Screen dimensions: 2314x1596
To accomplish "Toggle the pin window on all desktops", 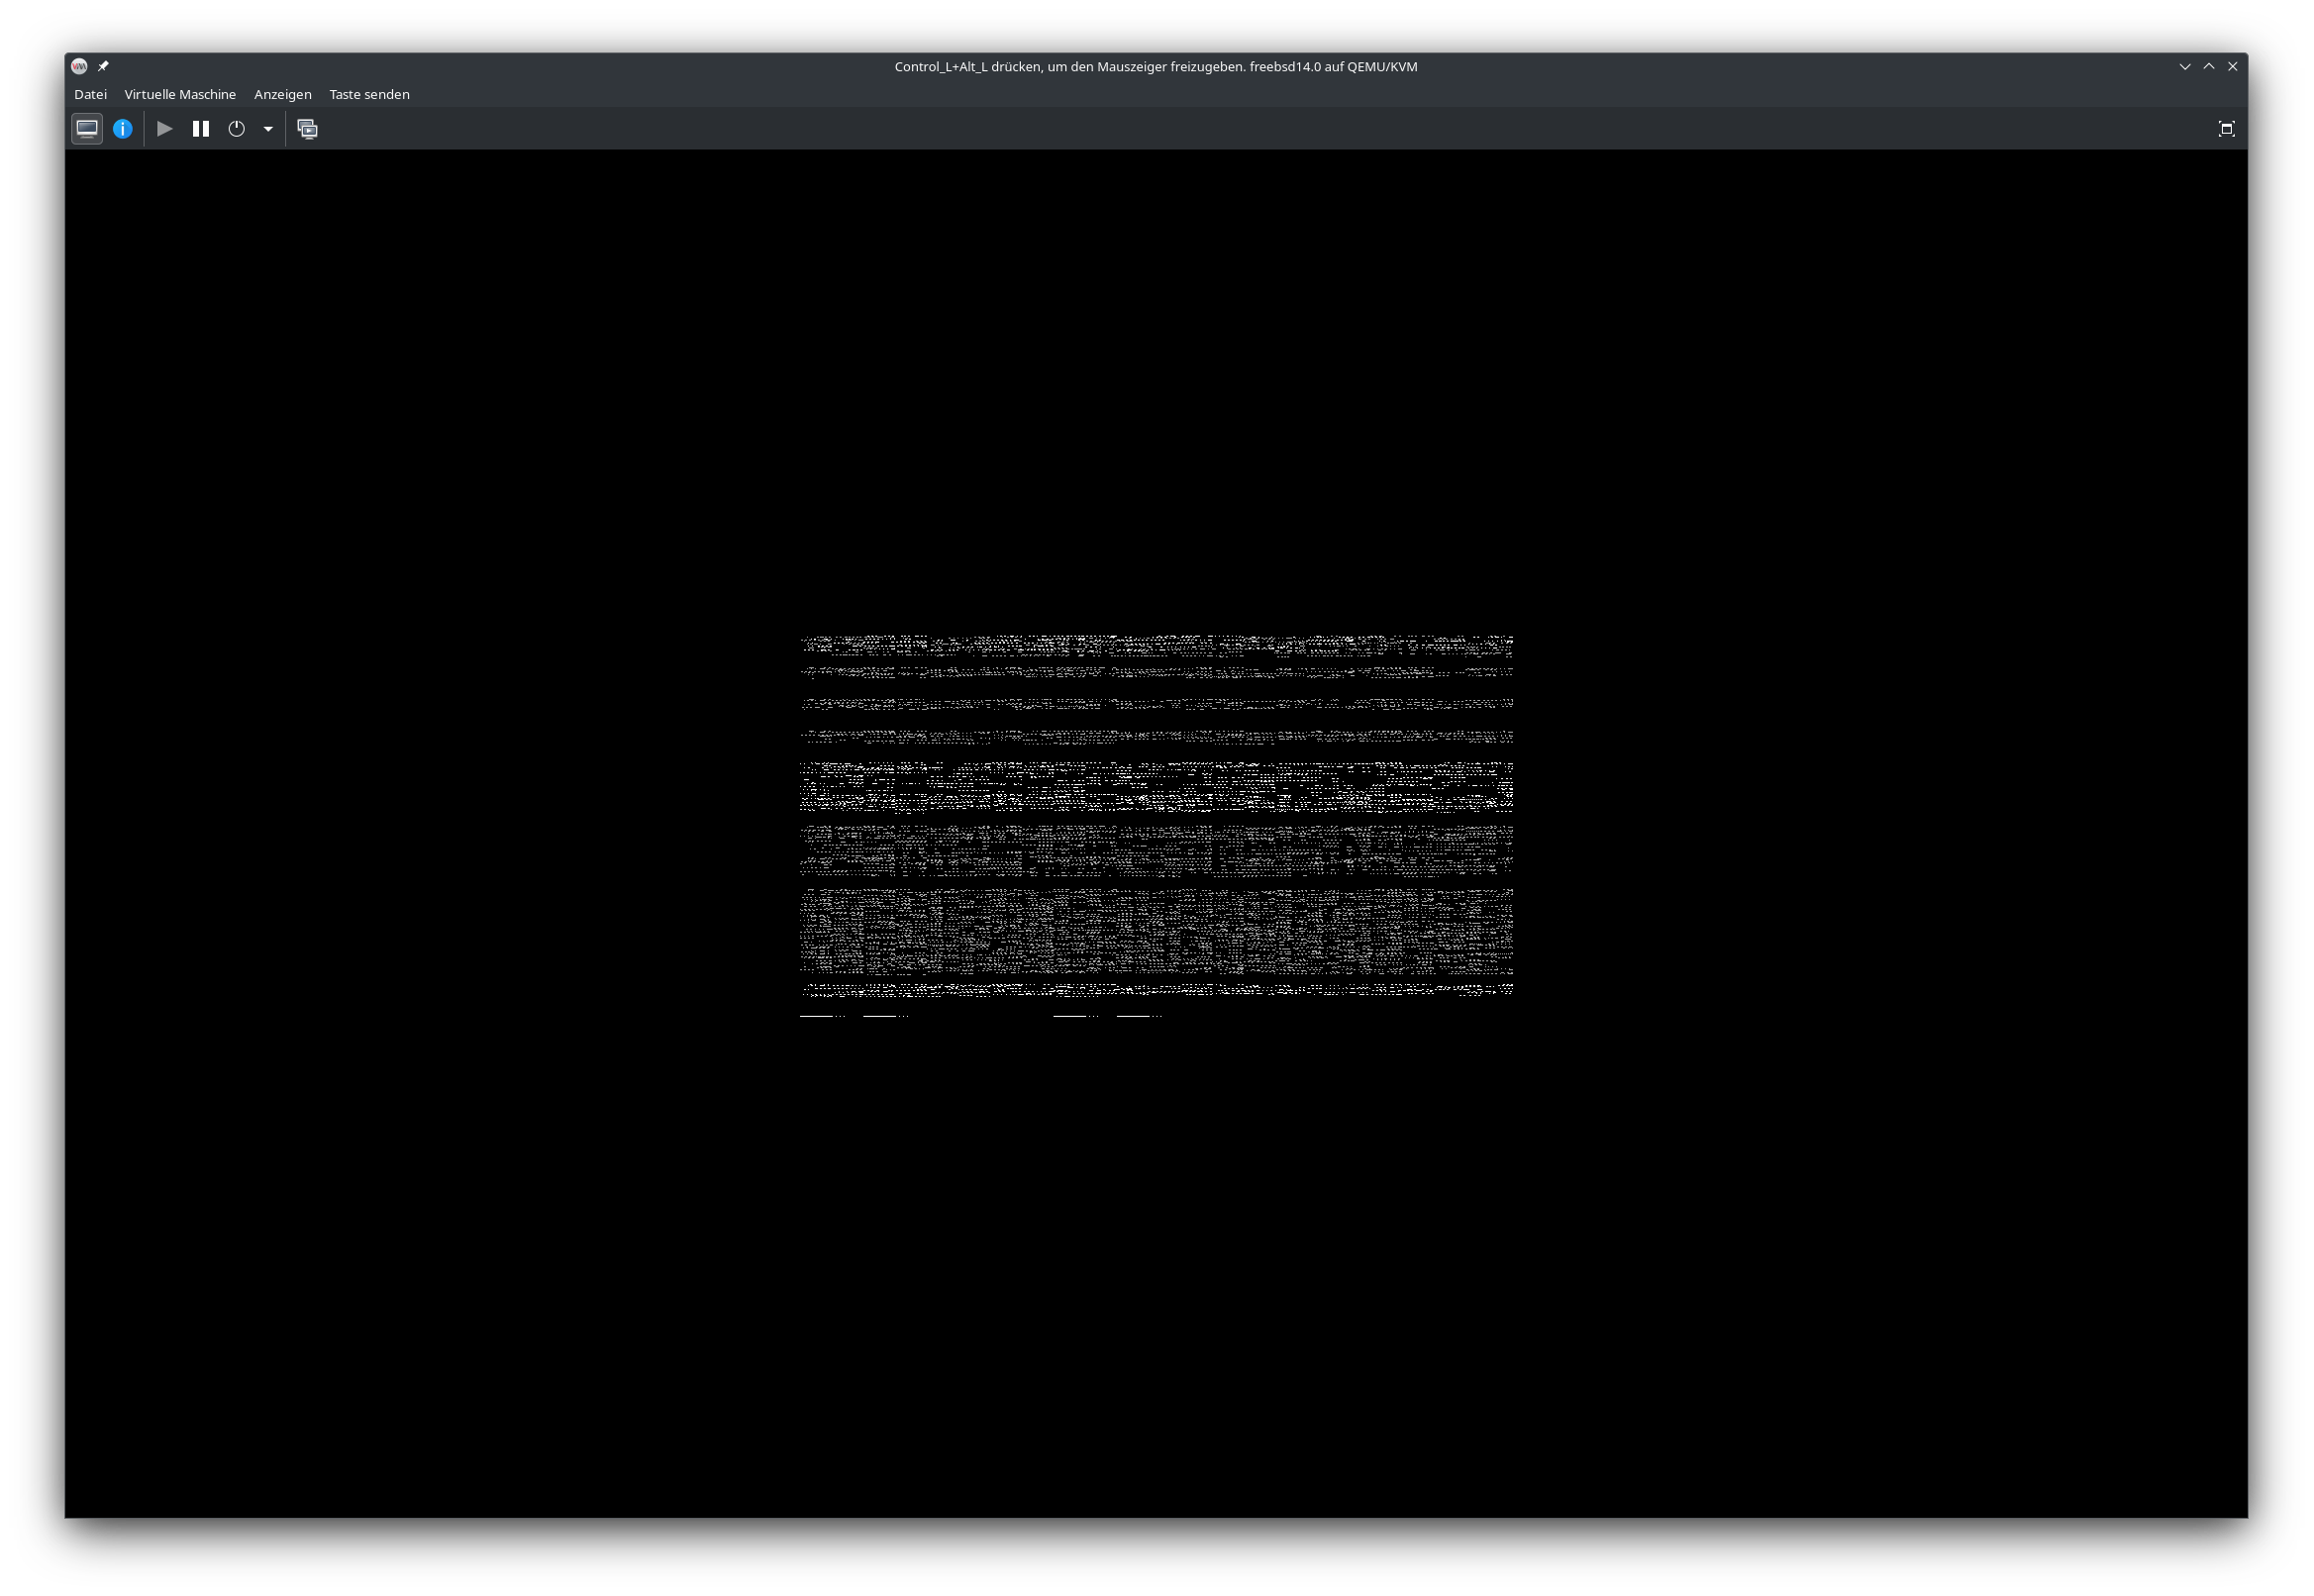I will point(103,66).
